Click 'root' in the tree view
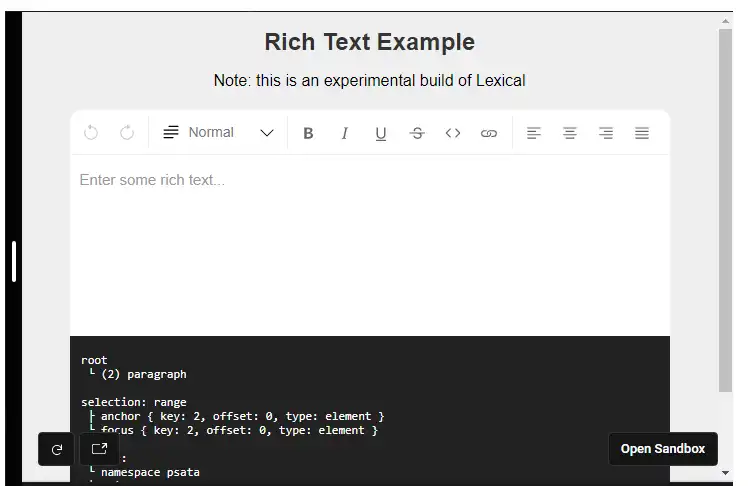Screen dimensions: 748x486 94,360
